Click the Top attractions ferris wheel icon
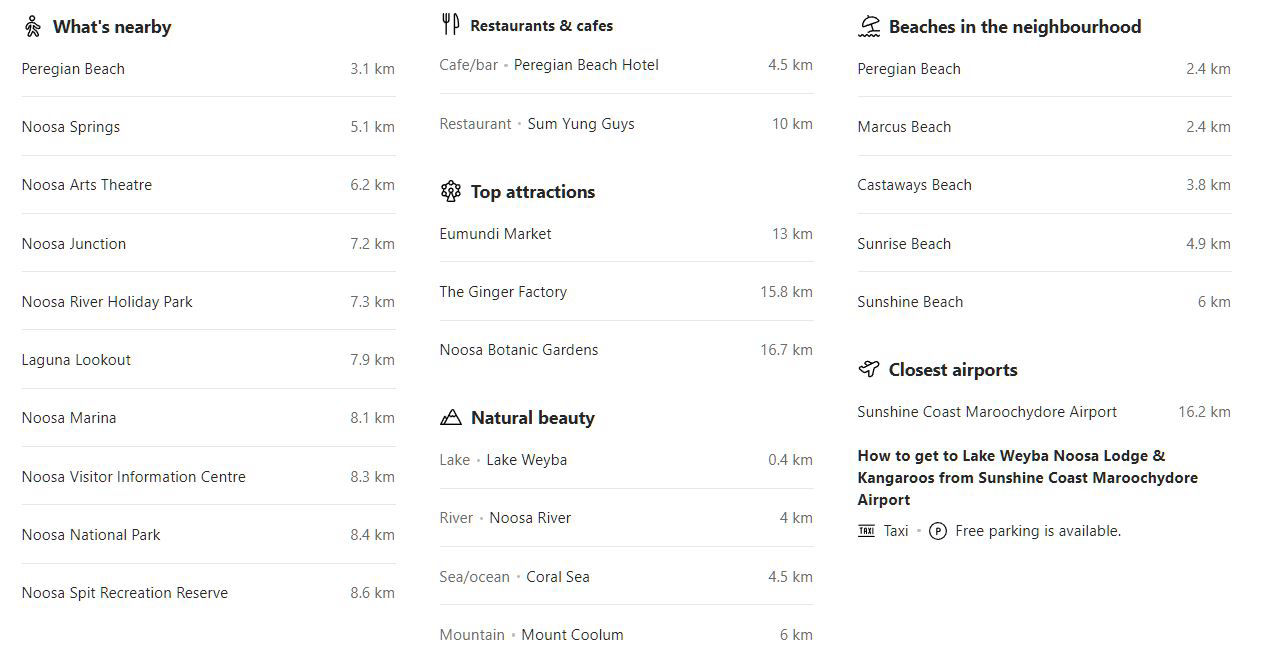The height and width of the screenshot is (654, 1284). pos(451,192)
